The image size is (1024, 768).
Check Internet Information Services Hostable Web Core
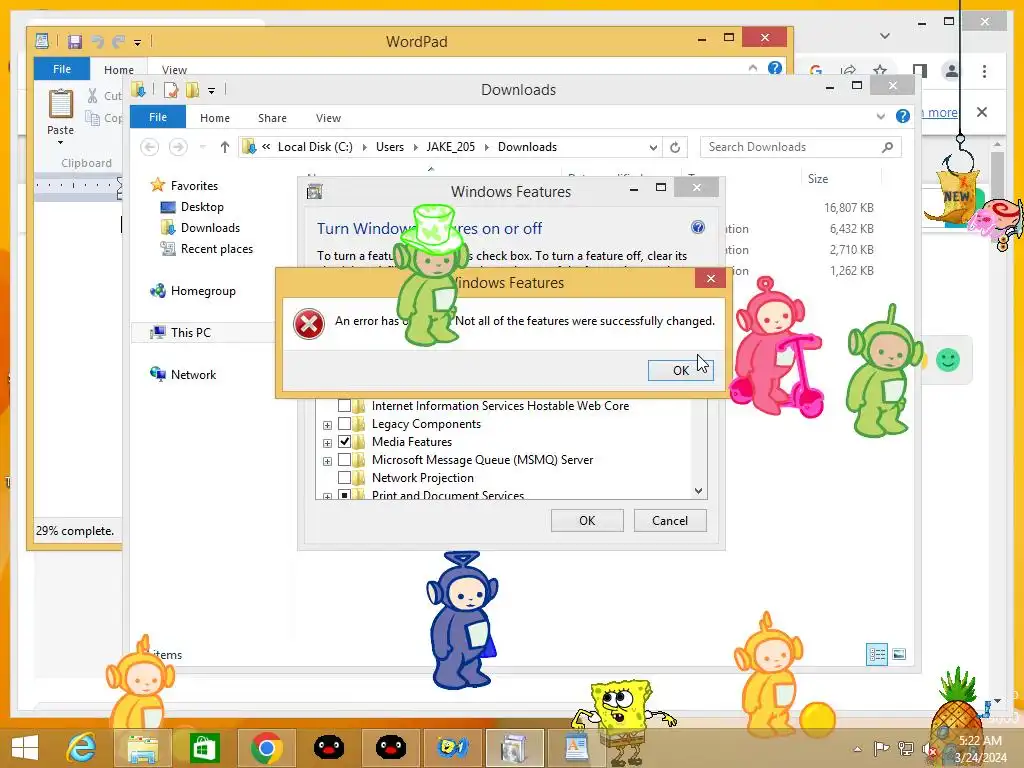tap(344, 406)
